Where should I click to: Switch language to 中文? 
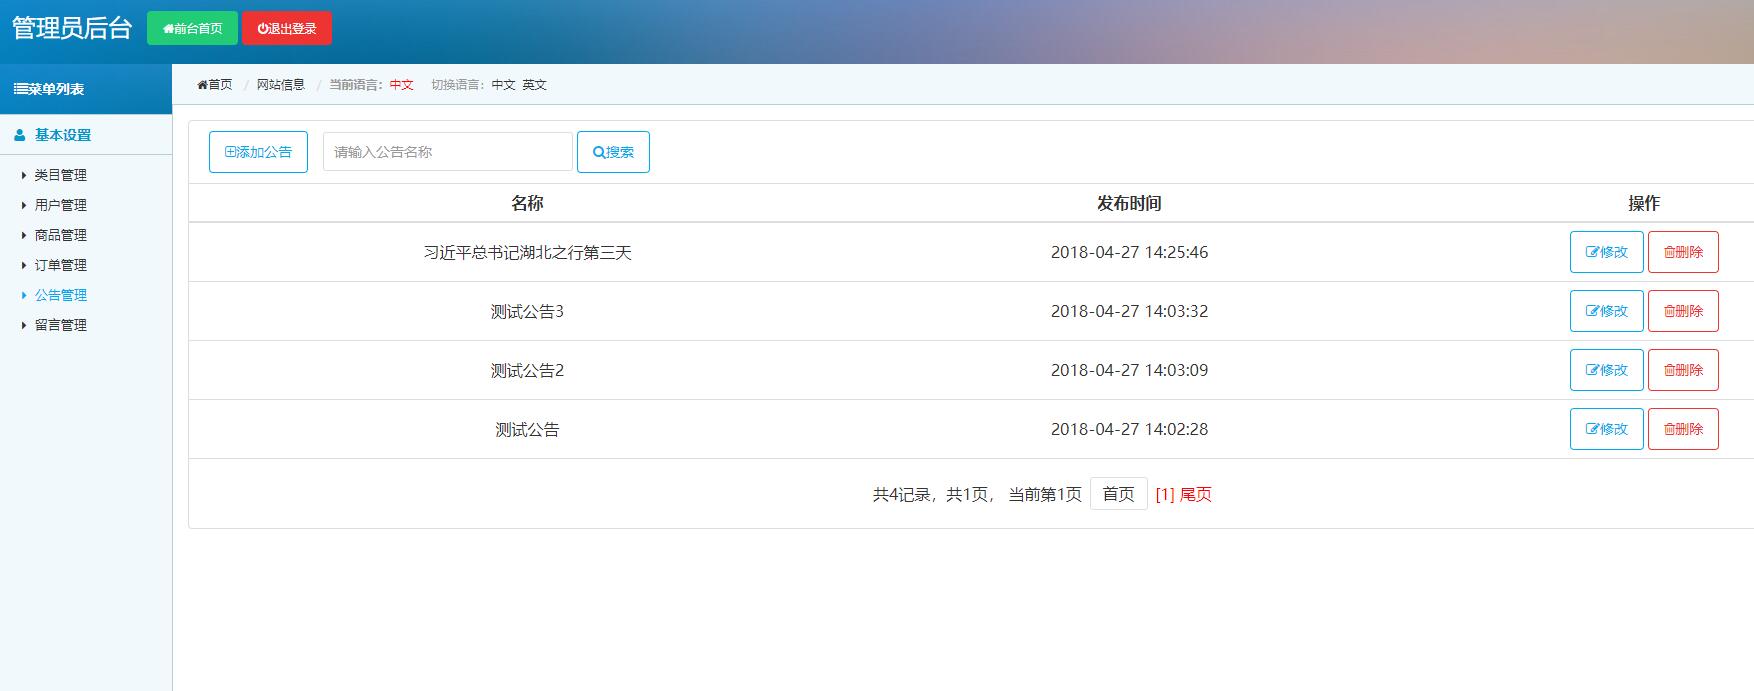click(x=503, y=85)
